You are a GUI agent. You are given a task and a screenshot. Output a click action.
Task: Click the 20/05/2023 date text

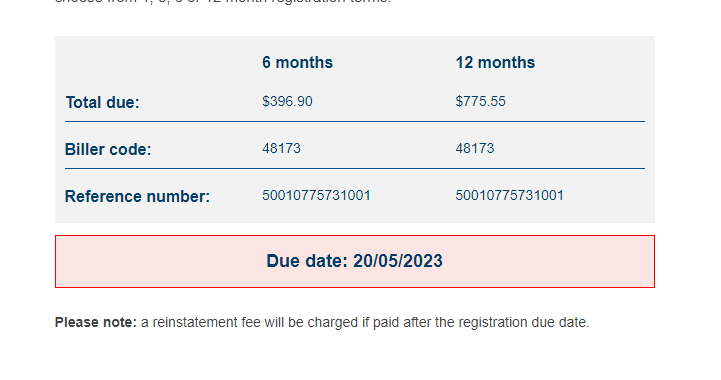398,261
